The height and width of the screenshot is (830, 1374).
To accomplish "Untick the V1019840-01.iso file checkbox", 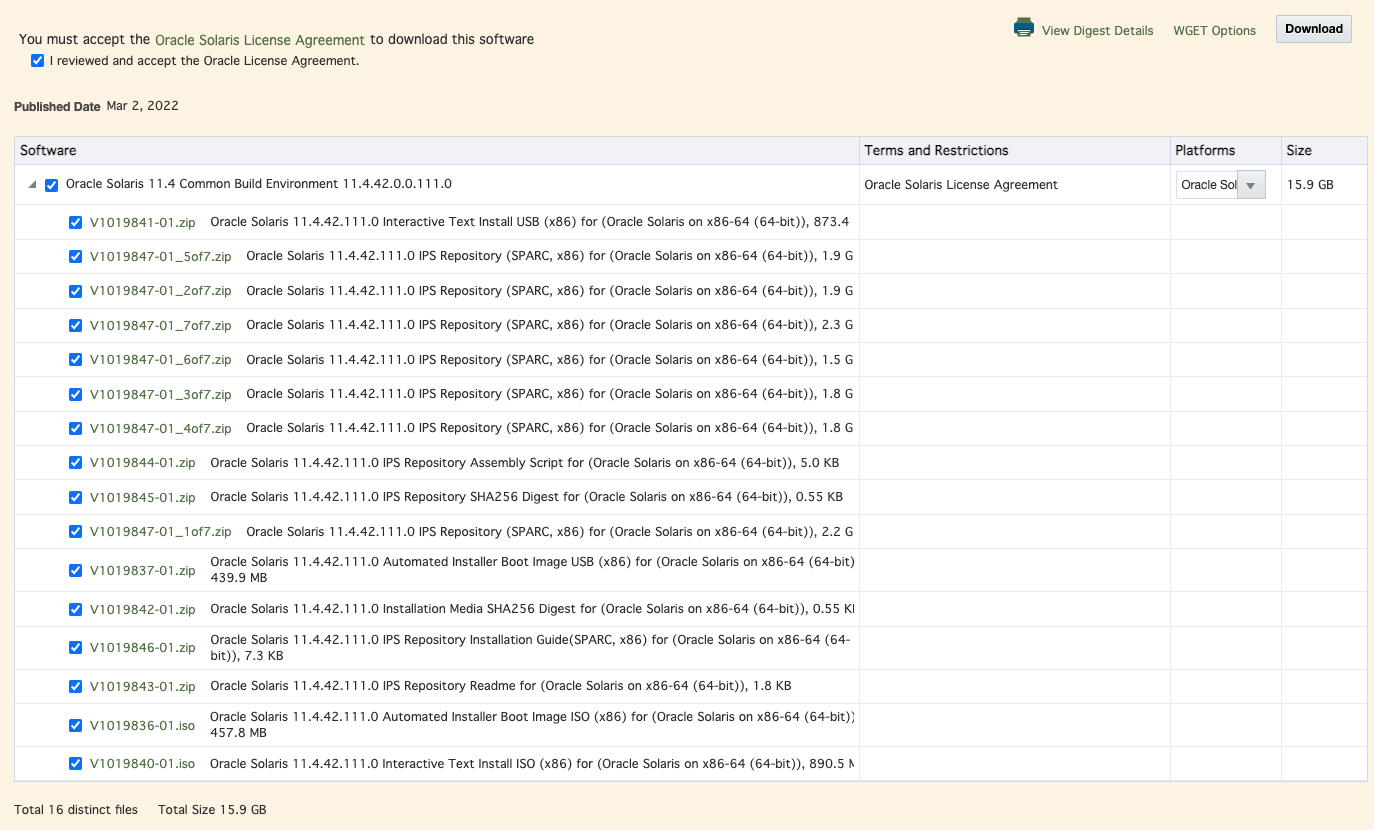I will (75, 763).
